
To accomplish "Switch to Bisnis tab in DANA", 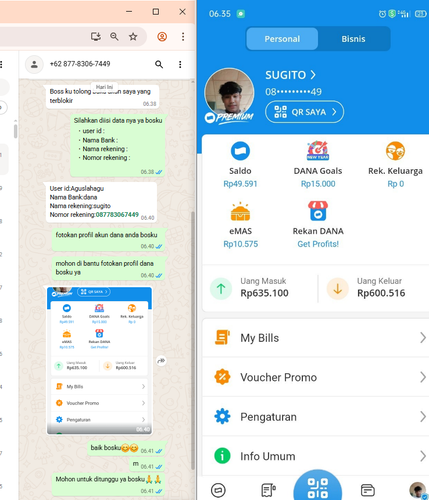I will pos(353,39).
